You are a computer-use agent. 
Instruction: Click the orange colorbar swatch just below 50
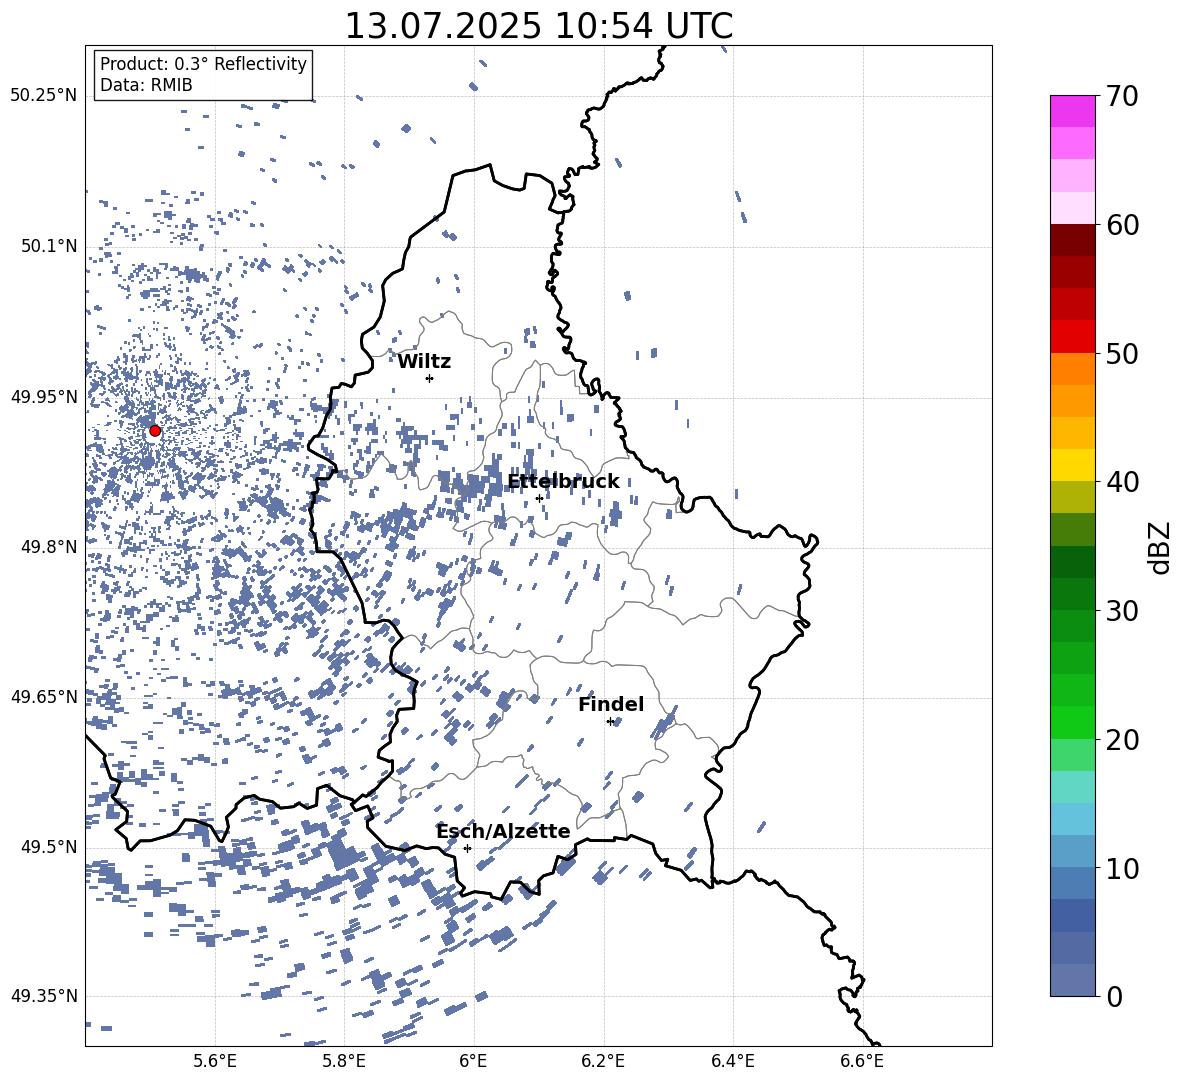pos(1072,368)
